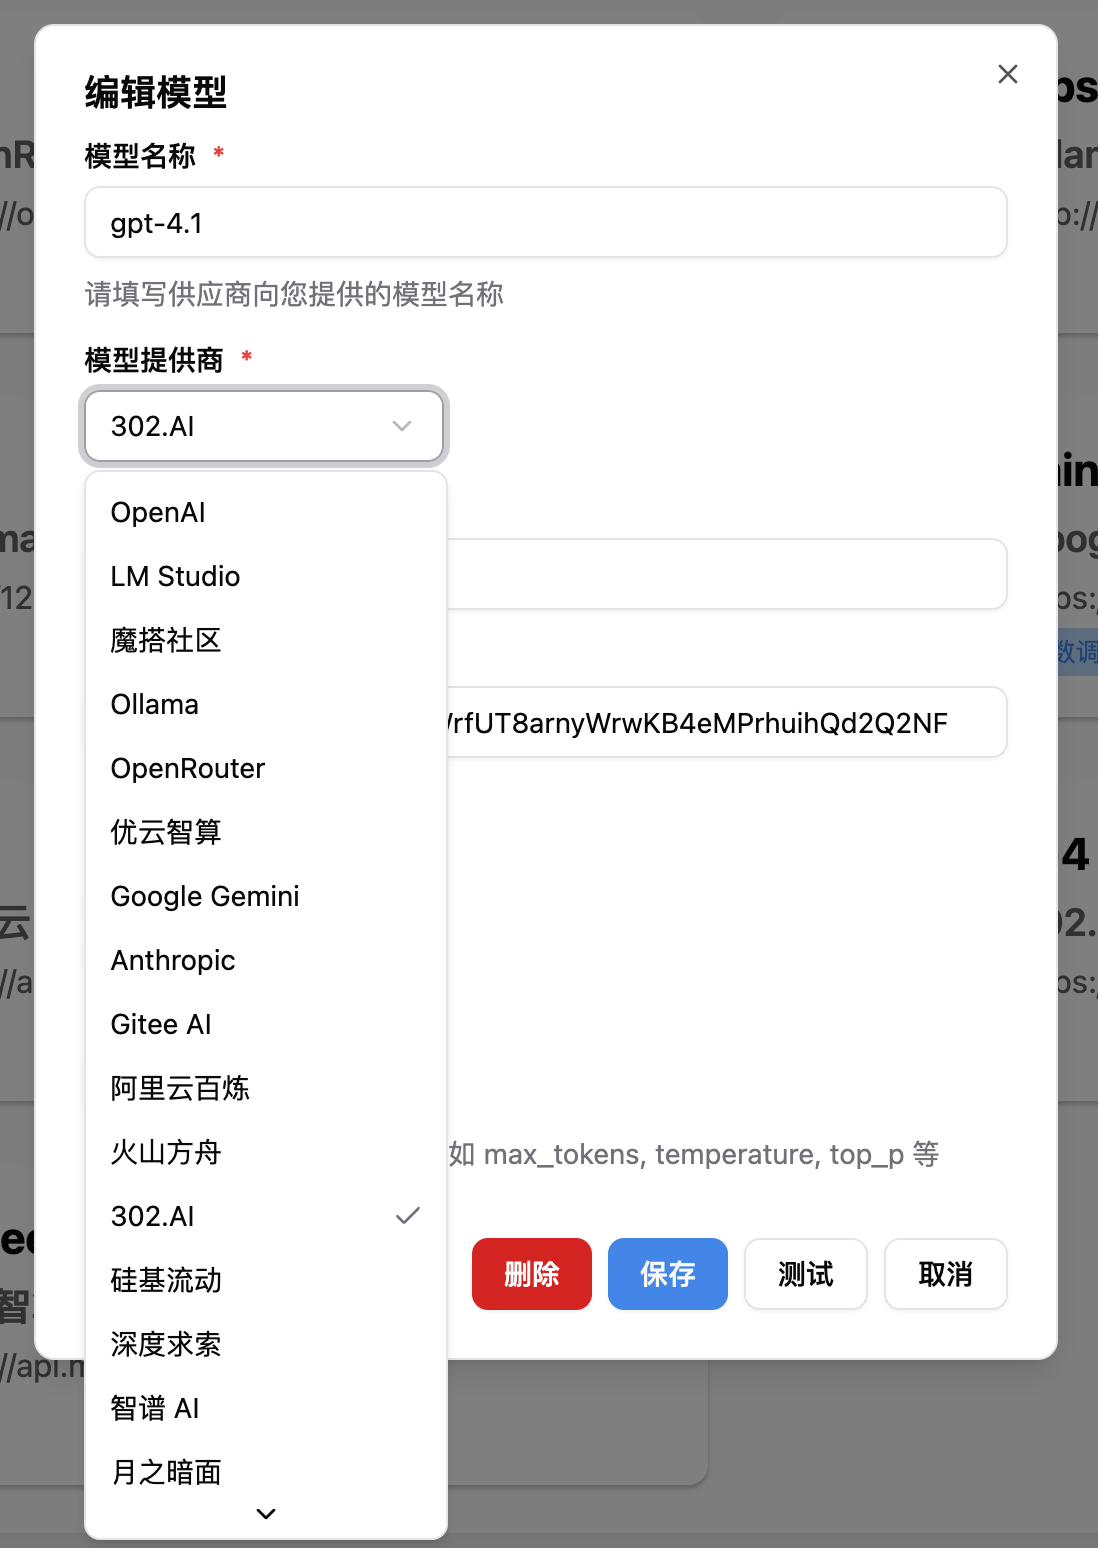
Task: Pick 阿里云百炼 from provider list
Action: (180, 1088)
